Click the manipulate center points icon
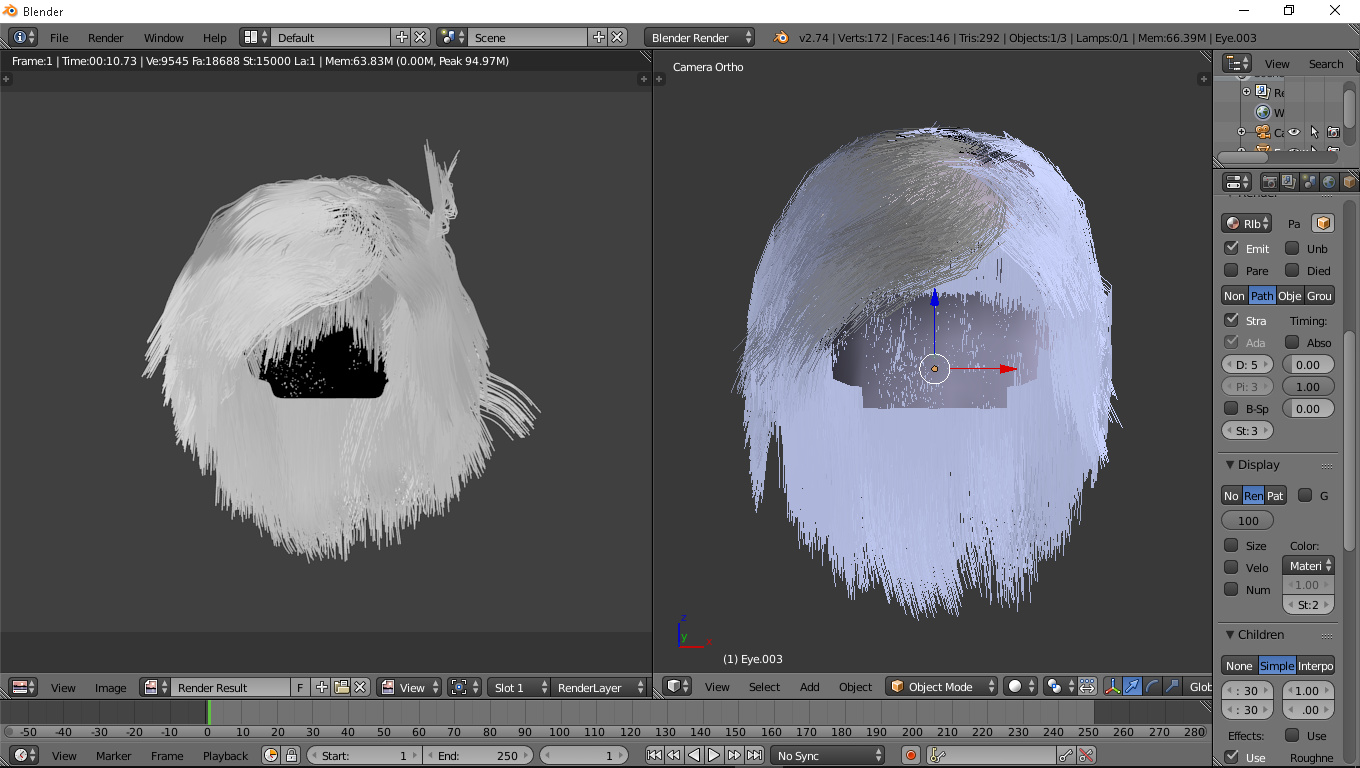Image resolution: width=1360 pixels, height=768 pixels. click(1087, 687)
